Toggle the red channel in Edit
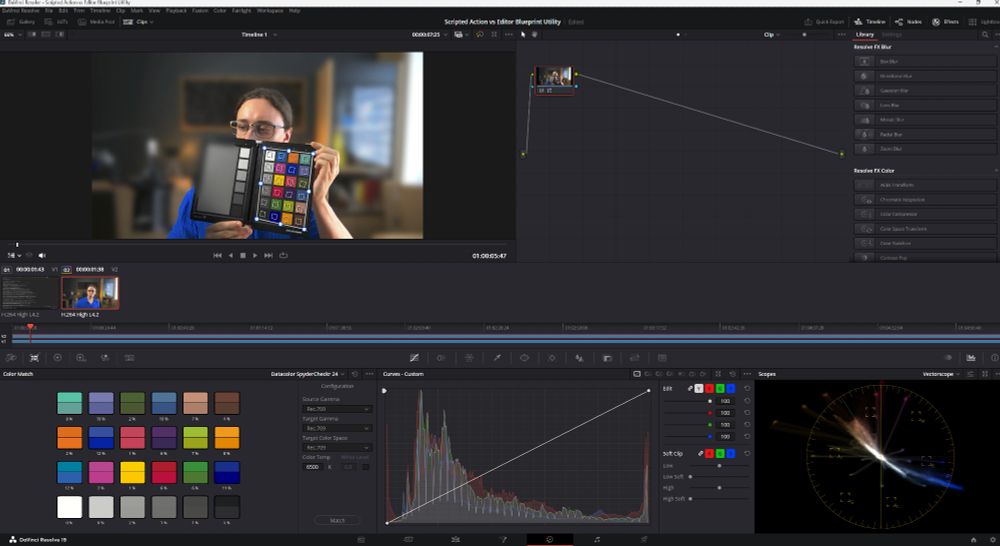The width and height of the screenshot is (1000, 546). click(x=709, y=388)
